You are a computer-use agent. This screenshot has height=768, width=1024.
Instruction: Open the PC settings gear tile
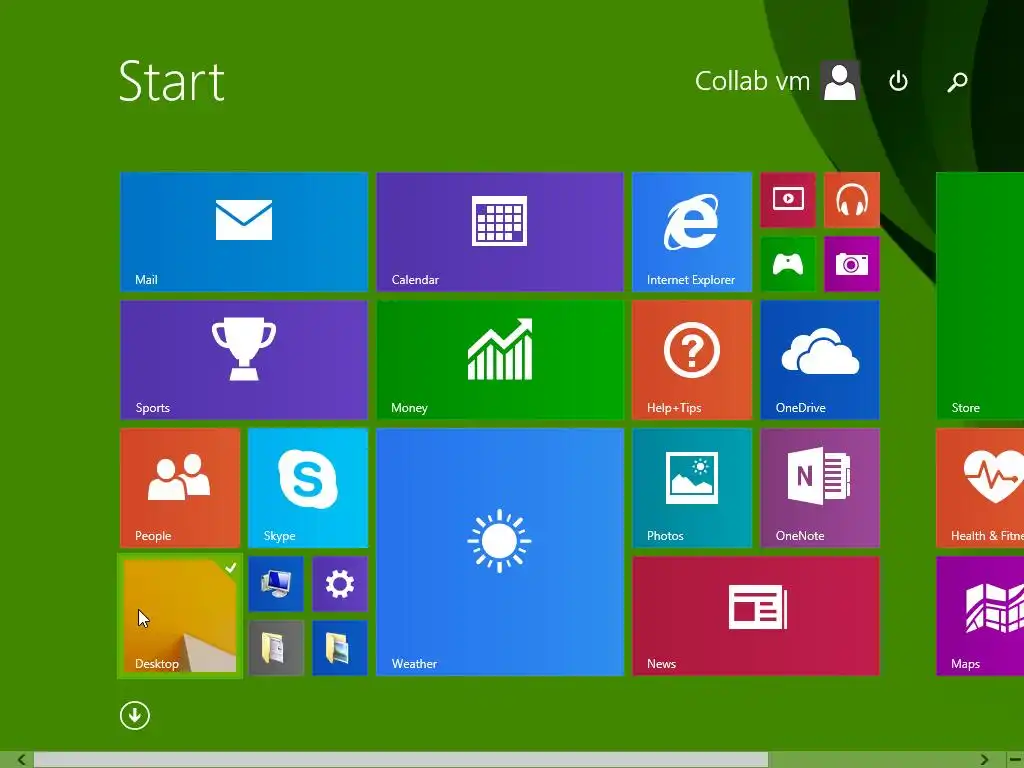340,584
